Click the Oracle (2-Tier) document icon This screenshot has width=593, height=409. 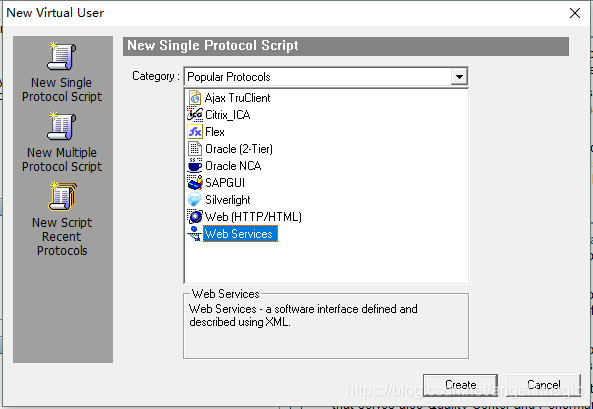click(195, 149)
